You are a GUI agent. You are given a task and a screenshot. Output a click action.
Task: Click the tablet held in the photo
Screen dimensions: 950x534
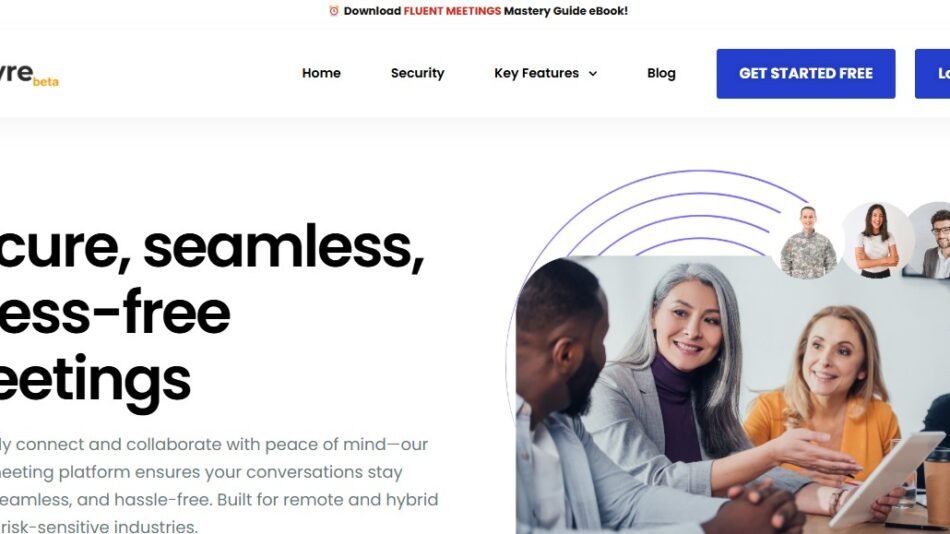coord(886,478)
